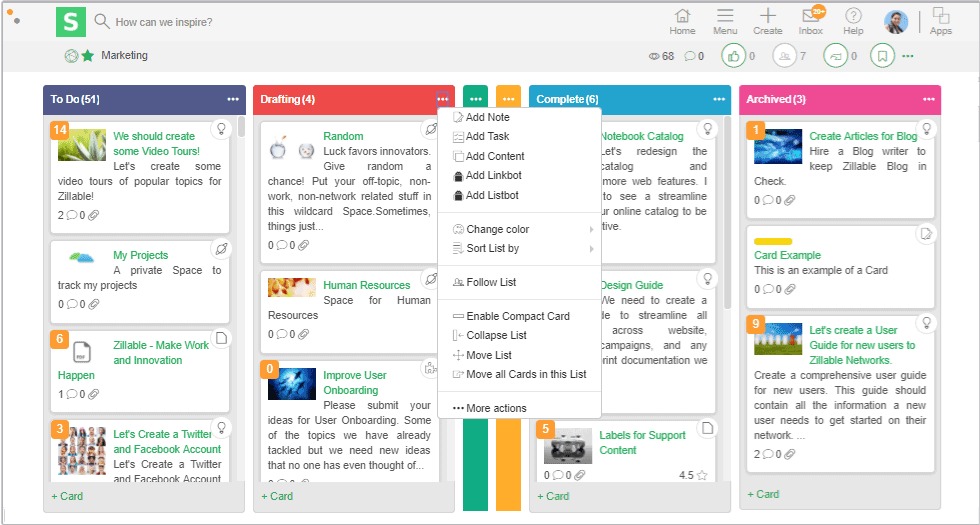Click the search magnifier icon
This screenshot has width=980, height=525.
tap(102, 22)
